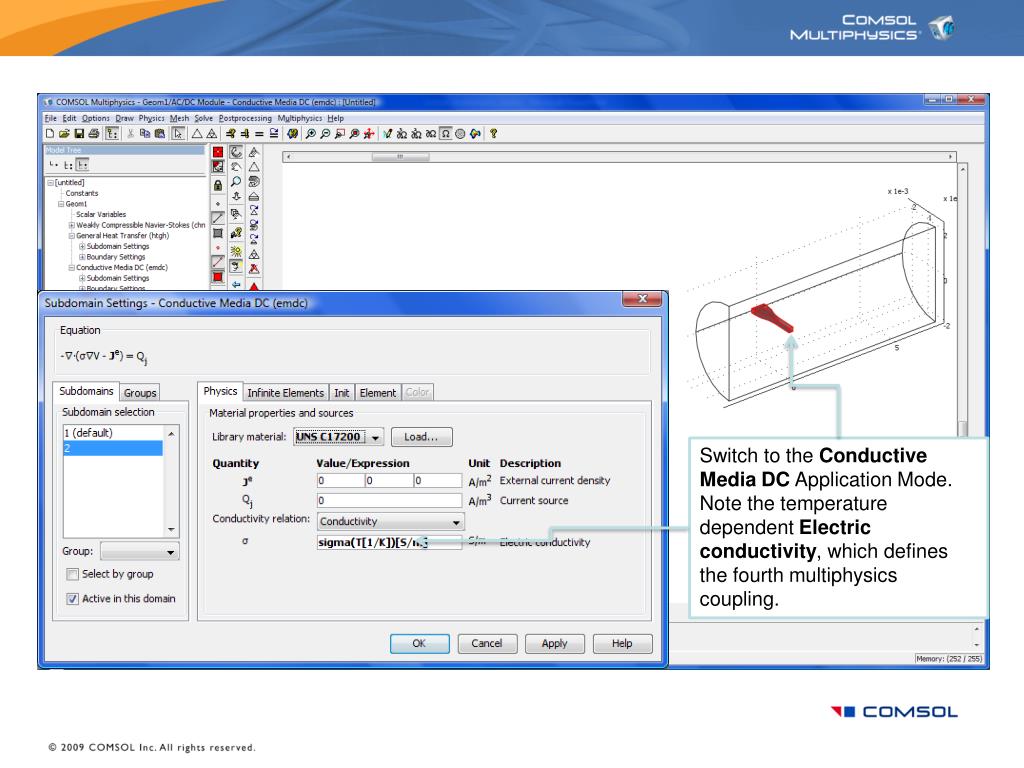1024x768 pixels.
Task: Collapse the Conductive Media DC (emdc) node
Action: [71, 268]
